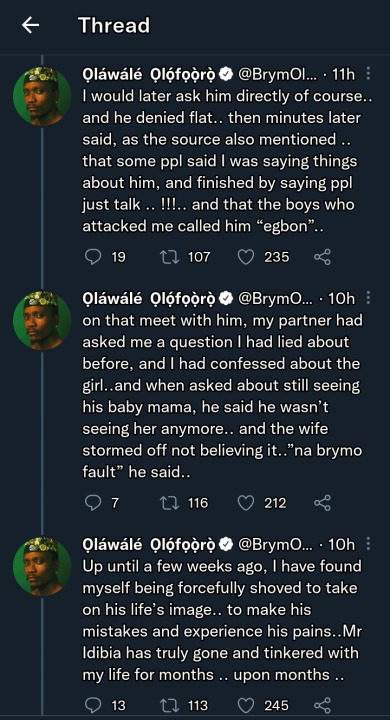Image resolution: width=390 pixels, height=720 pixels.
Task: Open Ọláwálé Ọlọ́fọ̀rọ̀ name on second tweet
Action: (x=152, y=299)
